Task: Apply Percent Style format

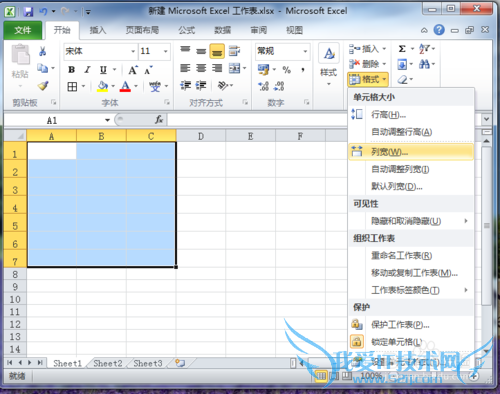Action: coord(286,70)
